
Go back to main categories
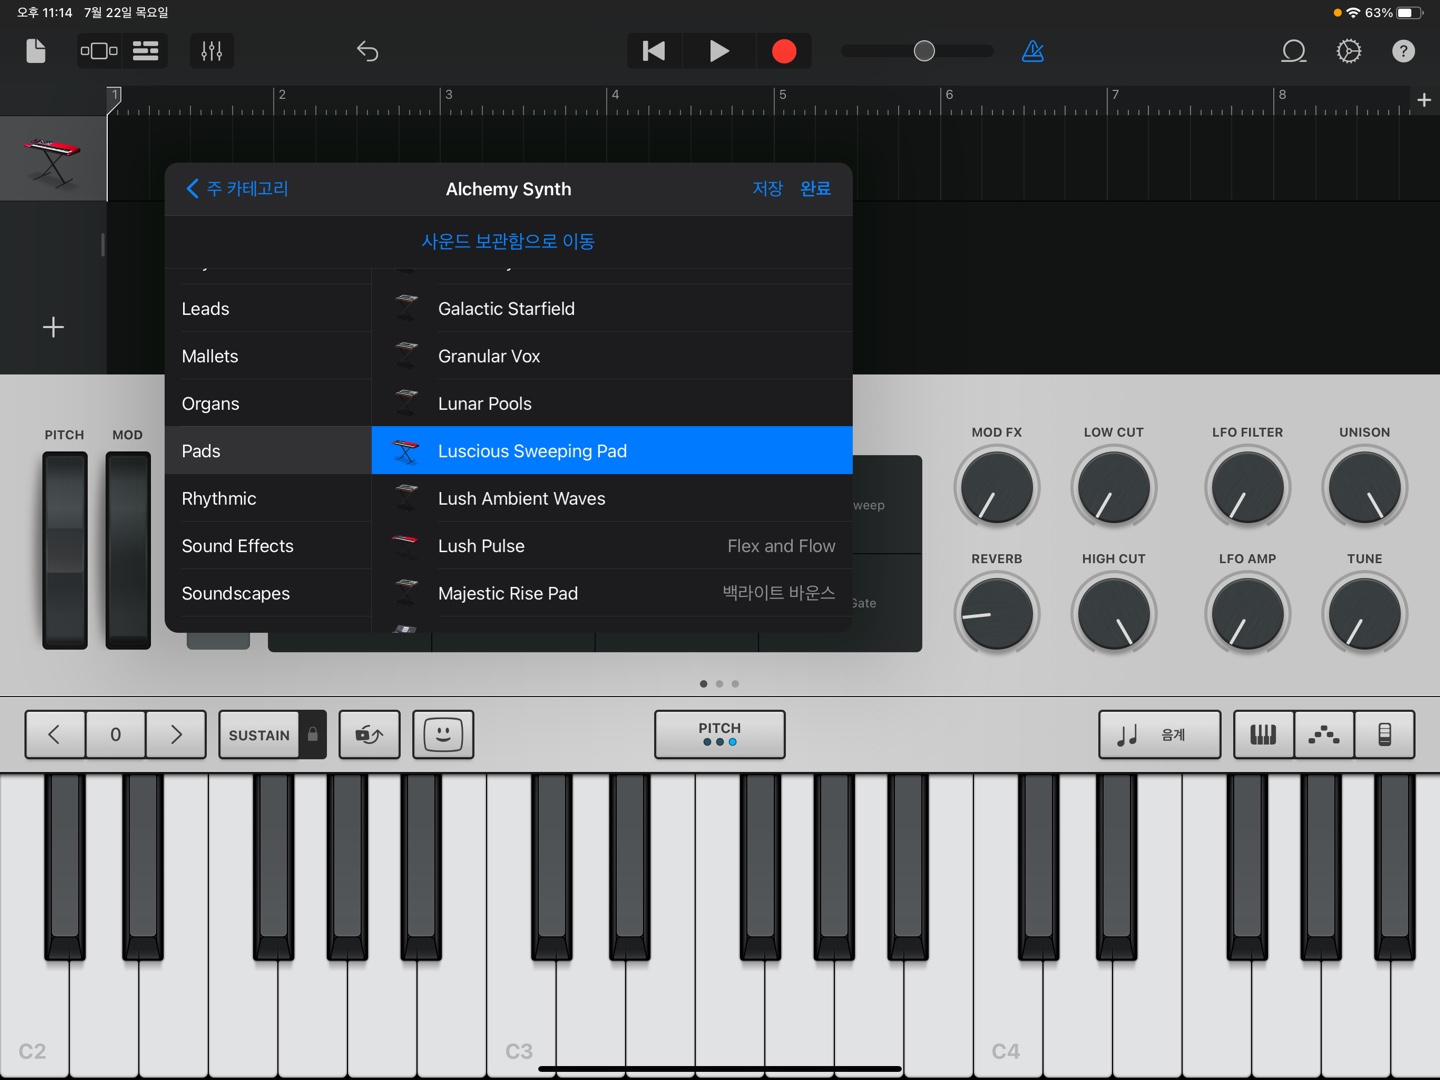click(x=237, y=189)
